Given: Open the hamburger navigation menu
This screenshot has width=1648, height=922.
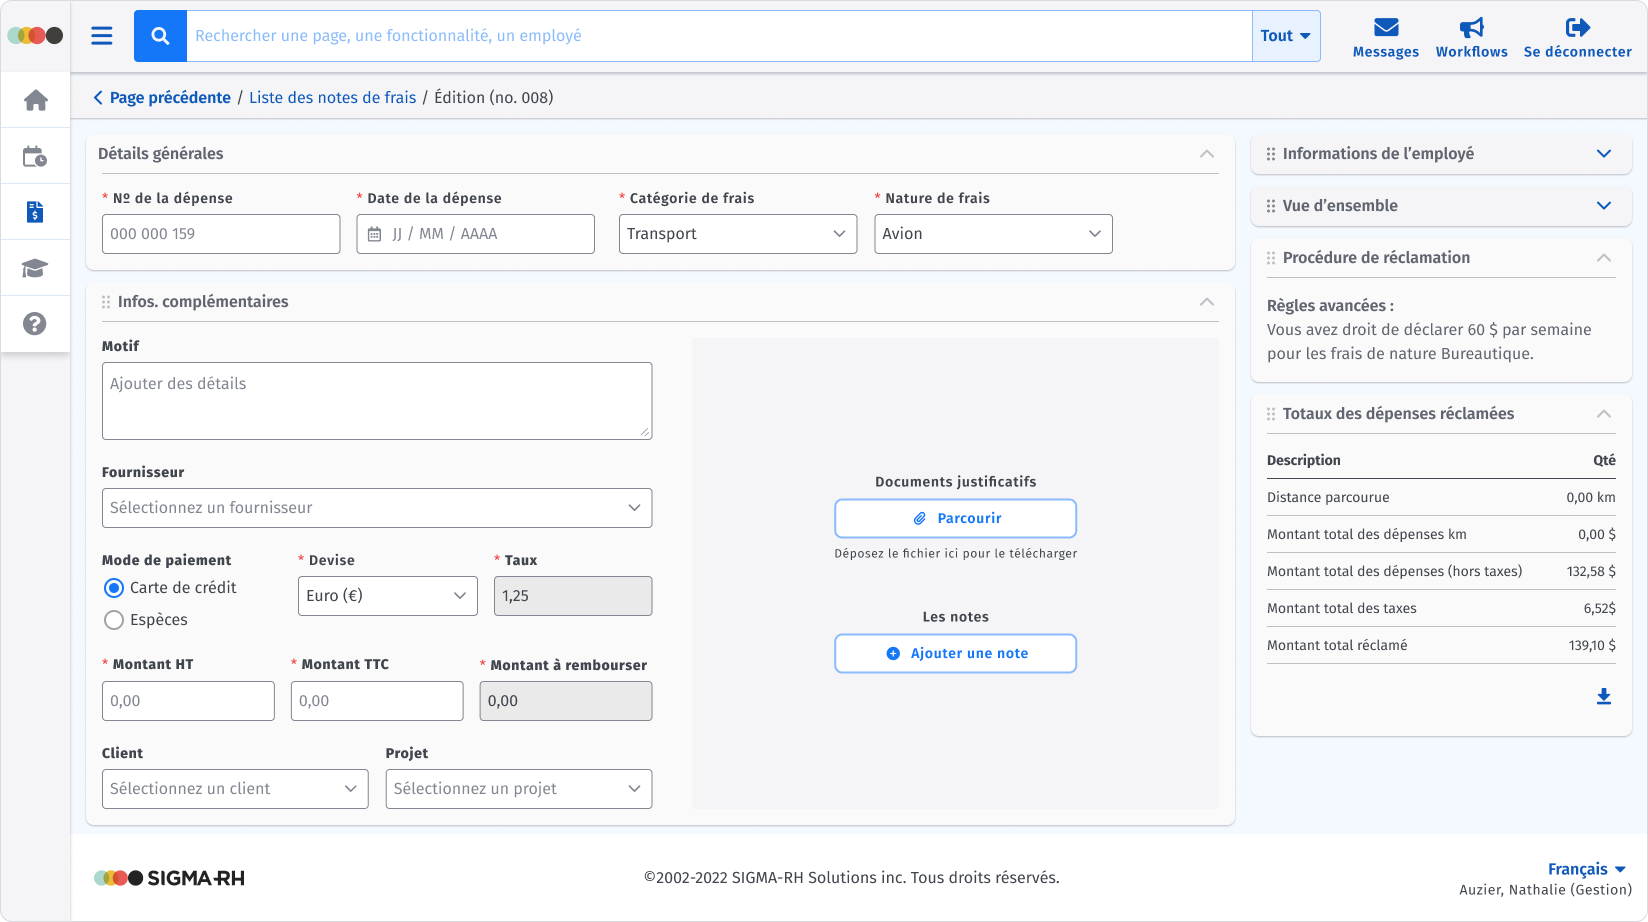Looking at the screenshot, I should point(101,35).
